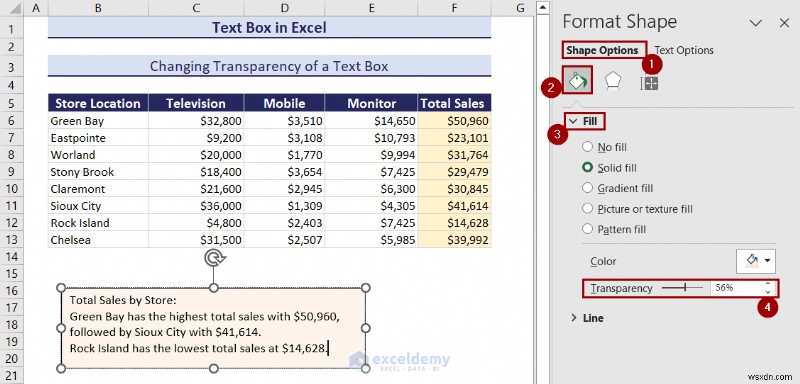Image resolution: width=800 pixels, height=384 pixels.
Task: Select the Worland cell
Action: (98, 155)
